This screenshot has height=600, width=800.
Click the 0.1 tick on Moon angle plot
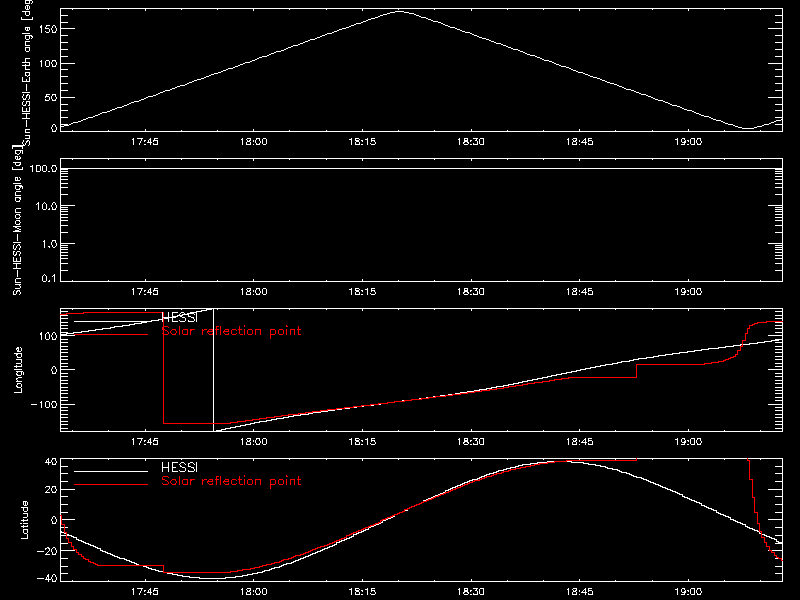tap(49, 278)
